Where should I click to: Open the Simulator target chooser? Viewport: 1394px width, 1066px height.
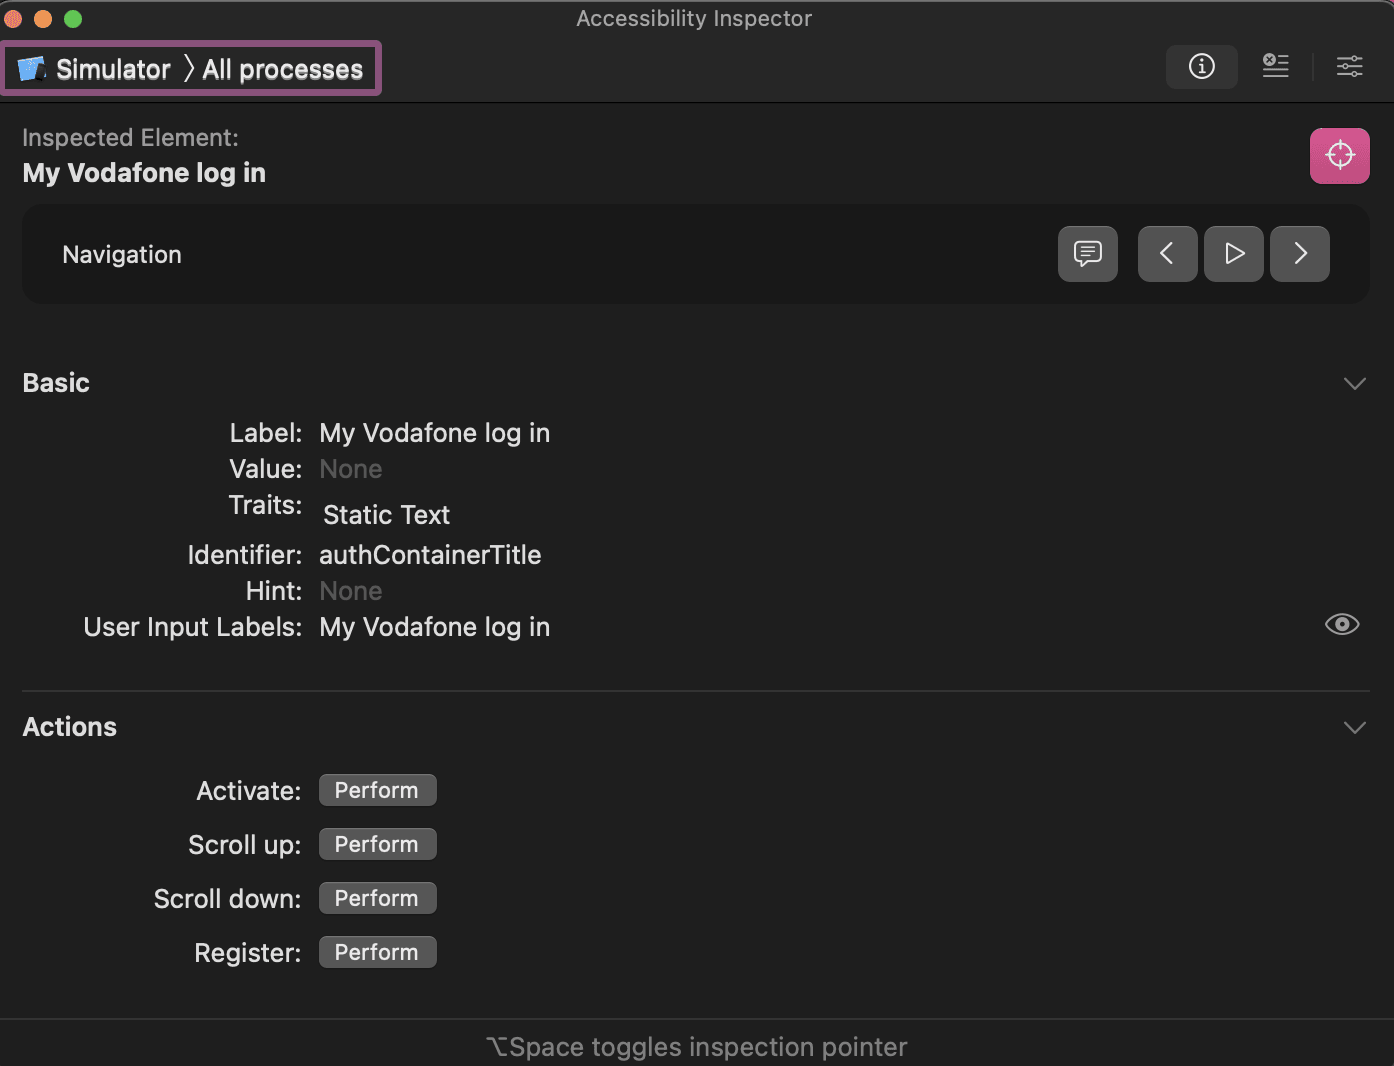(x=94, y=69)
